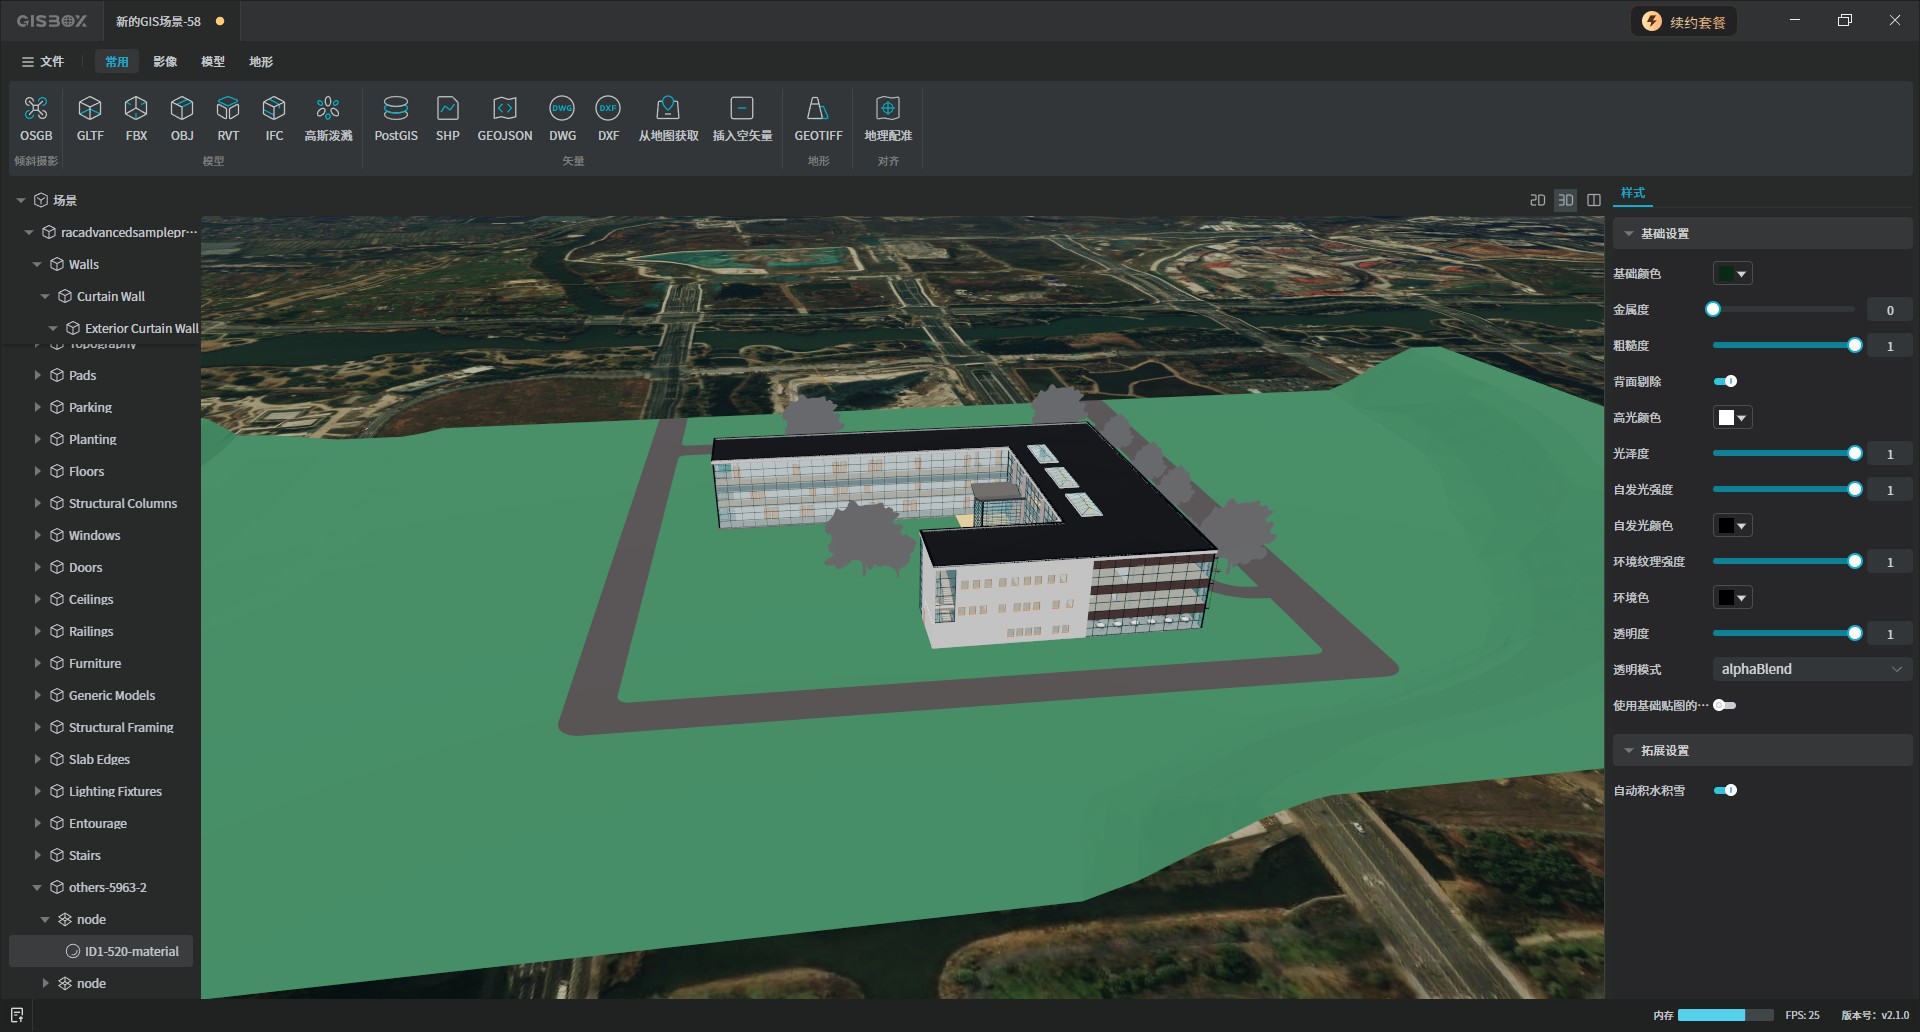The width and height of the screenshot is (1920, 1032).
Task: Open the 透明模式 alphaBlend dropdown
Action: coord(1811,669)
